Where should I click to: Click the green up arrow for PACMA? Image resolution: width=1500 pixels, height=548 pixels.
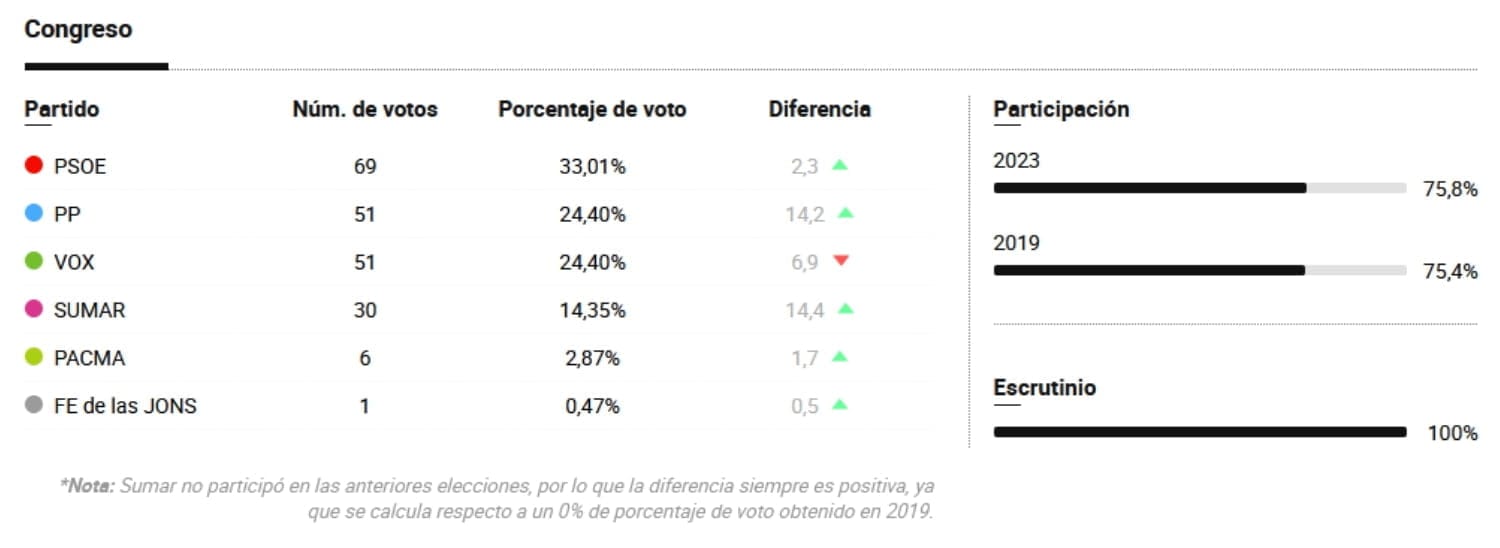(839, 357)
